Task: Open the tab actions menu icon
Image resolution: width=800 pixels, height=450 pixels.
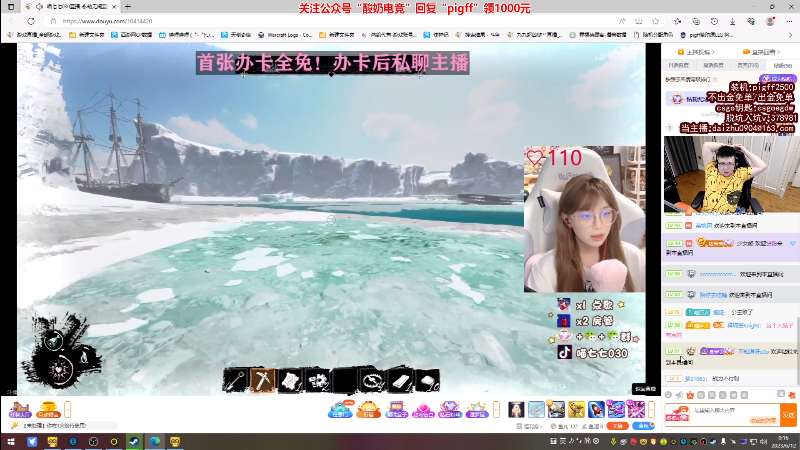Action: coord(11,7)
